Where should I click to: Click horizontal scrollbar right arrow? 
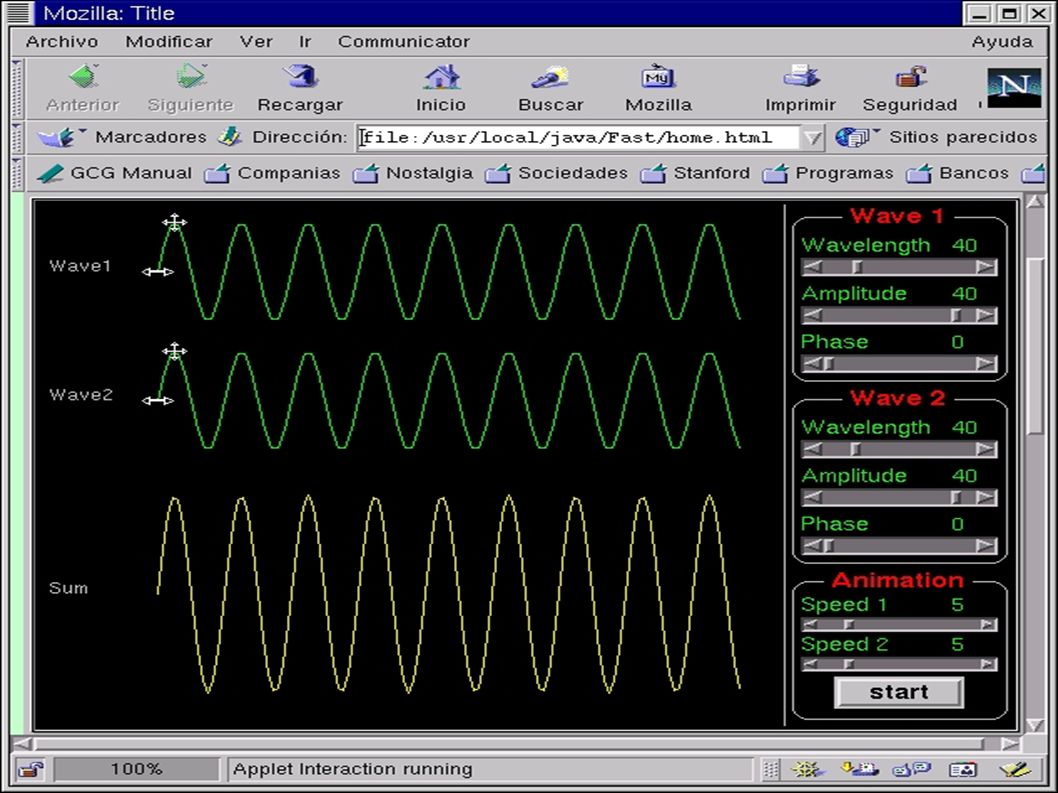(x=1010, y=743)
